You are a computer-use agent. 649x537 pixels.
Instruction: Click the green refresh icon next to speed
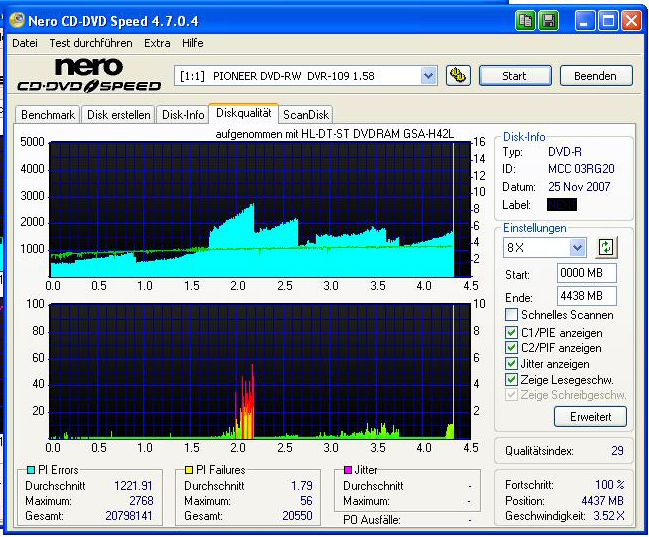point(605,247)
